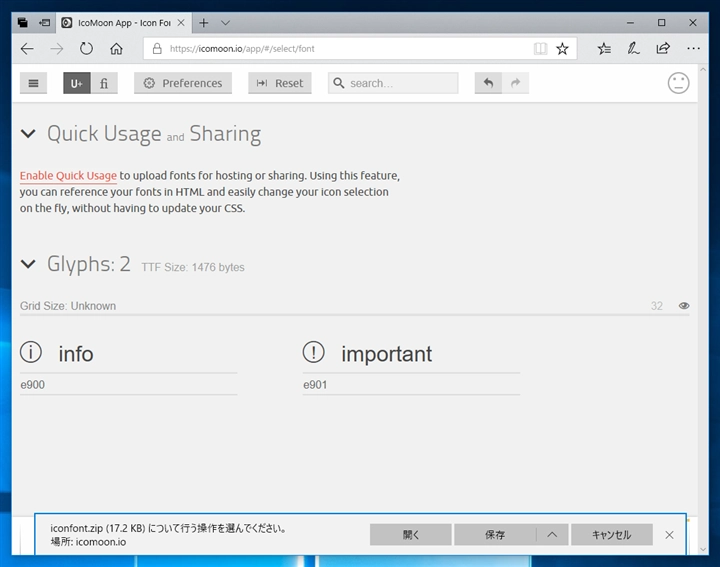The width and height of the screenshot is (720, 567).
Task: Dismiss the download notification bar
Action: pyautogui.click(x=669, y=535)
